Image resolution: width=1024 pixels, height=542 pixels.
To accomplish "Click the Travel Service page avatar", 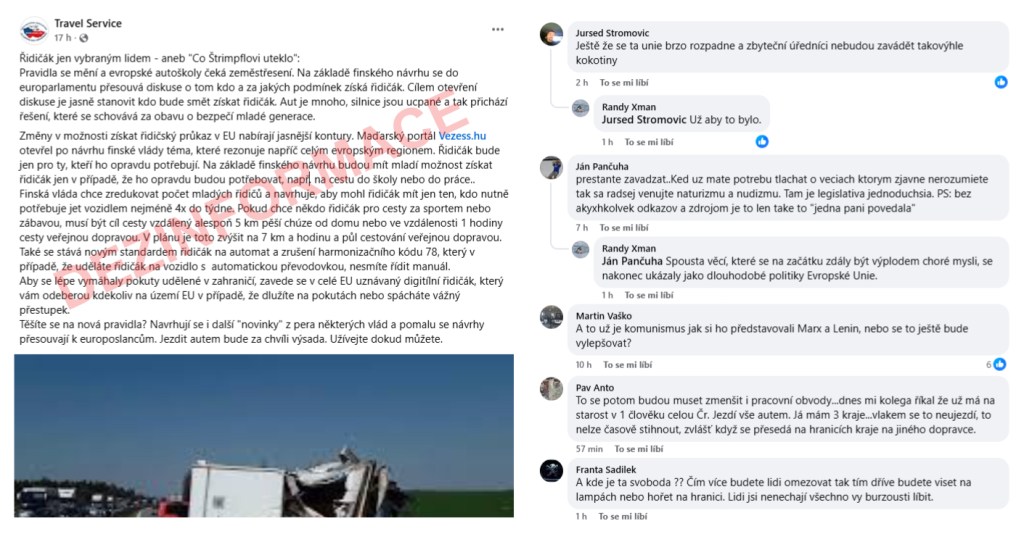I will [x=34, y=31].
